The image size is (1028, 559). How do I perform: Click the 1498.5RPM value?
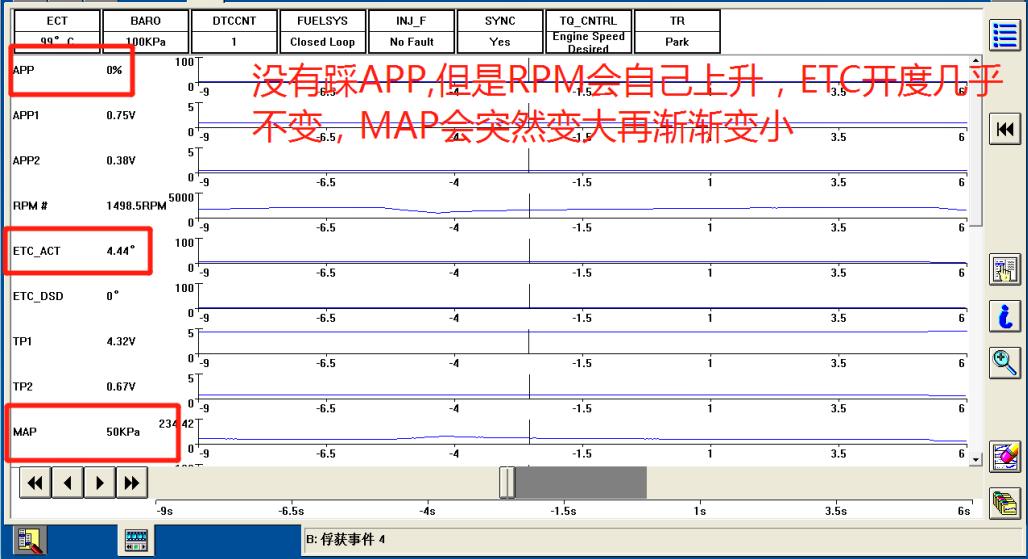[136, 206]
